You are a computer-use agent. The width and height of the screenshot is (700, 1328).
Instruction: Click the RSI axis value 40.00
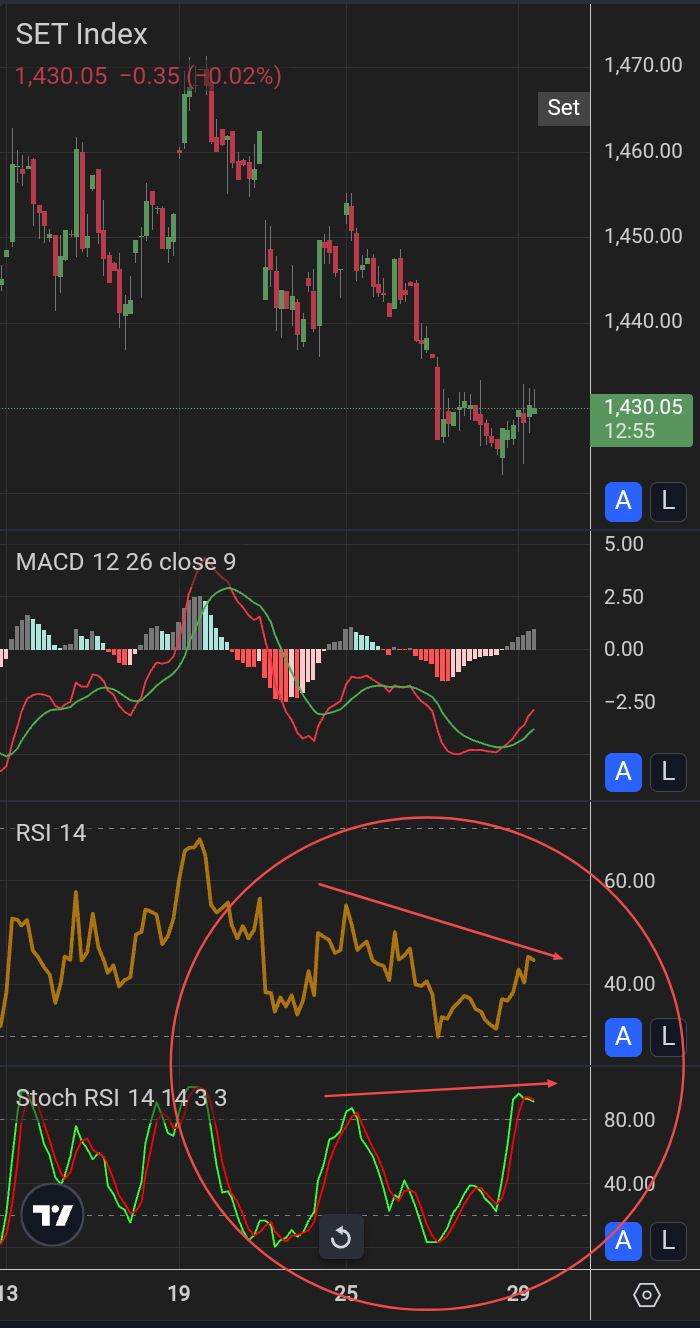630,984
